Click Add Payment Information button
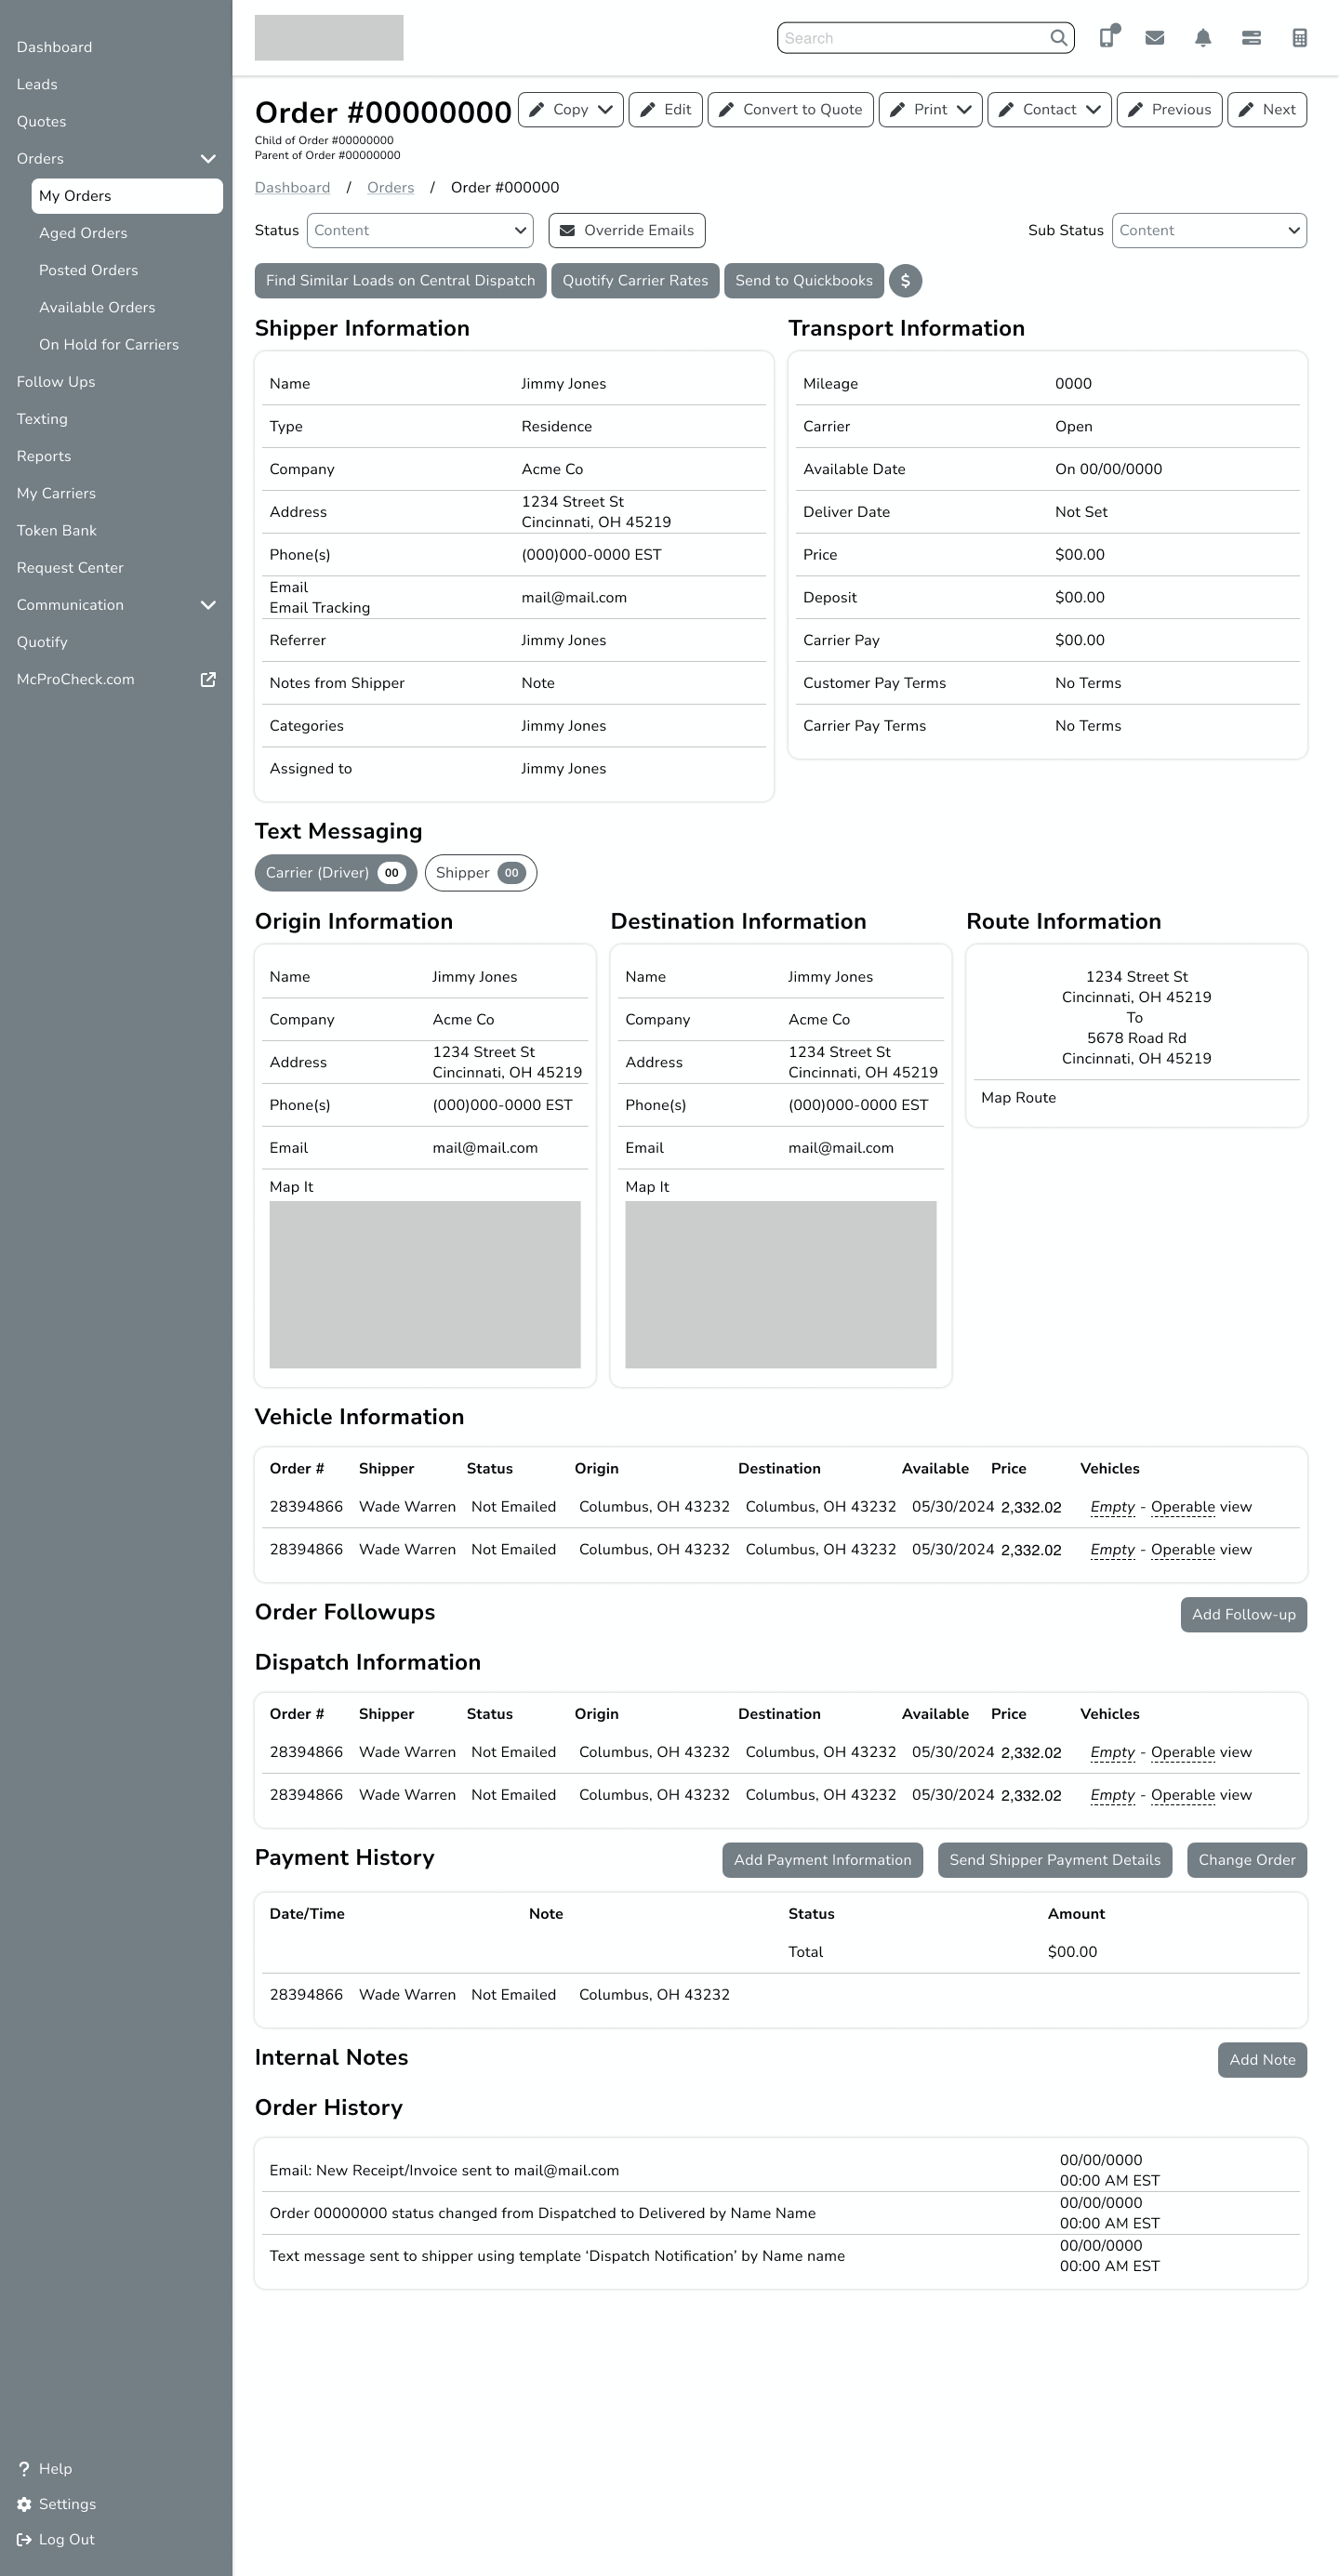The width and height of the screenshot is (1339, 2576). (823, 1860)
